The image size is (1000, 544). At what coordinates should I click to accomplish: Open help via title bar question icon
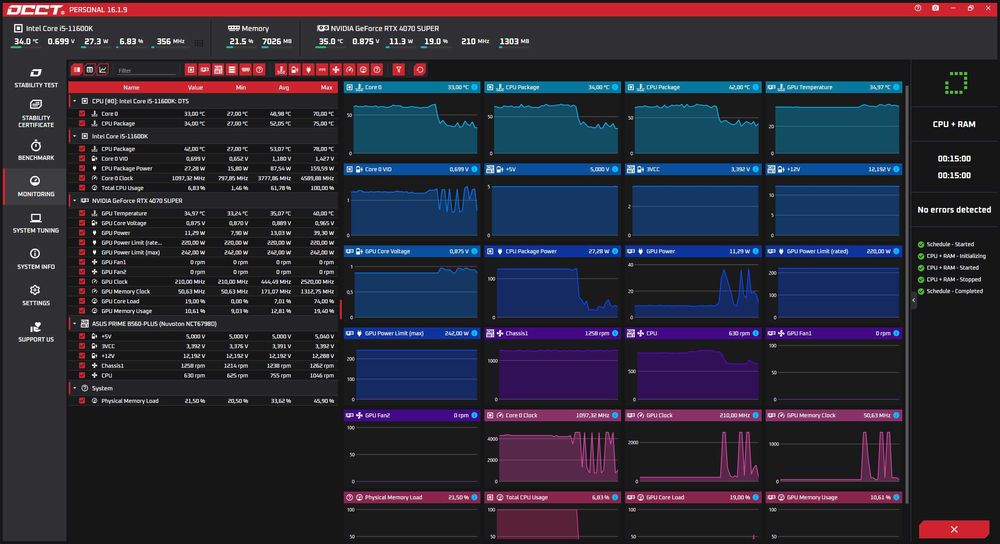pyautogui.click(x=918, y=8)
